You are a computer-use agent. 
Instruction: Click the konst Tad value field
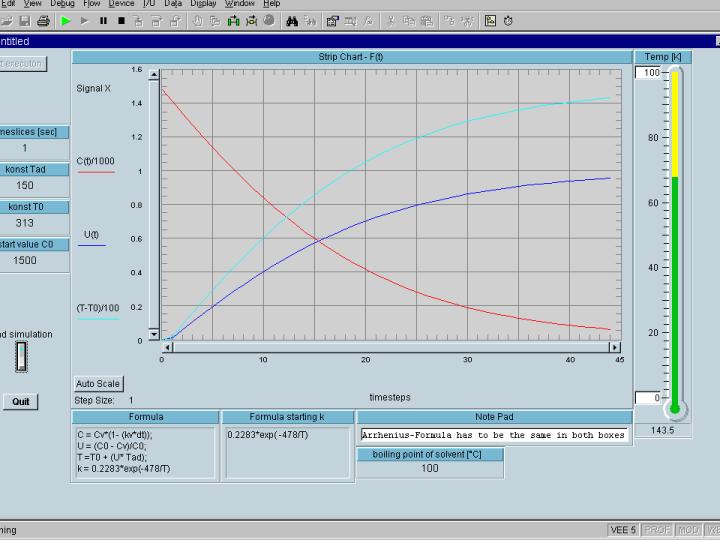pos(25,185)
